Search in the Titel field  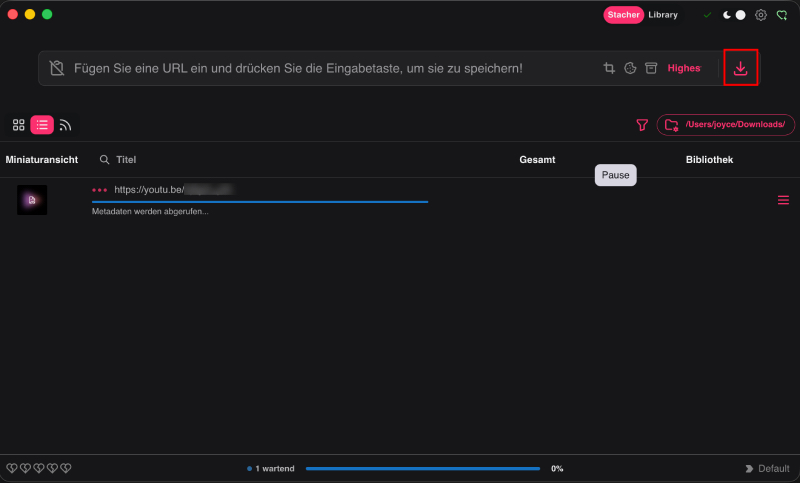tap(126, 160)
